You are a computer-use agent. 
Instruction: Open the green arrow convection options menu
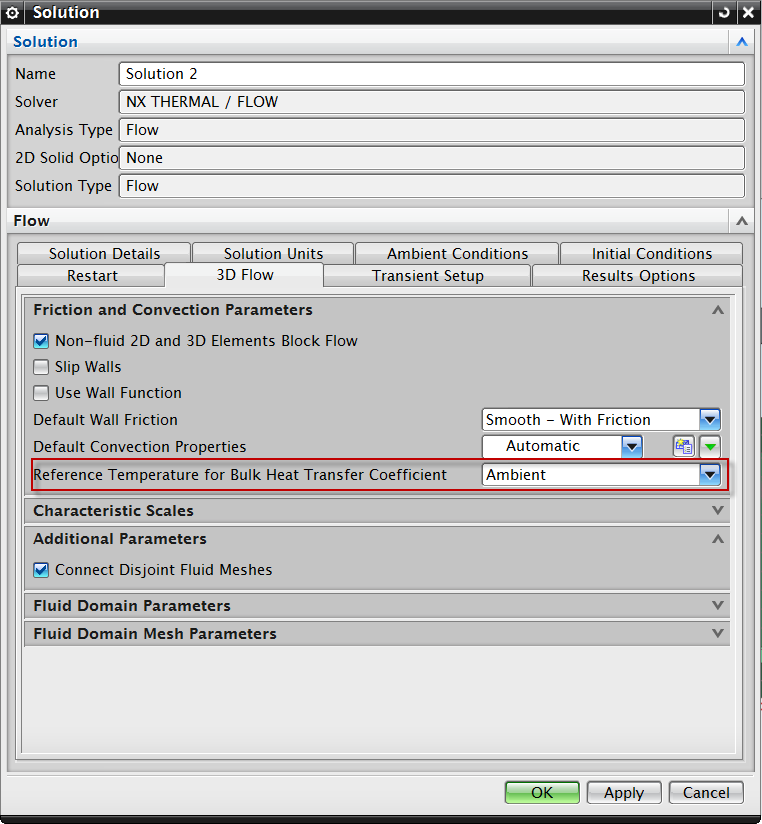tap(709, 447)
